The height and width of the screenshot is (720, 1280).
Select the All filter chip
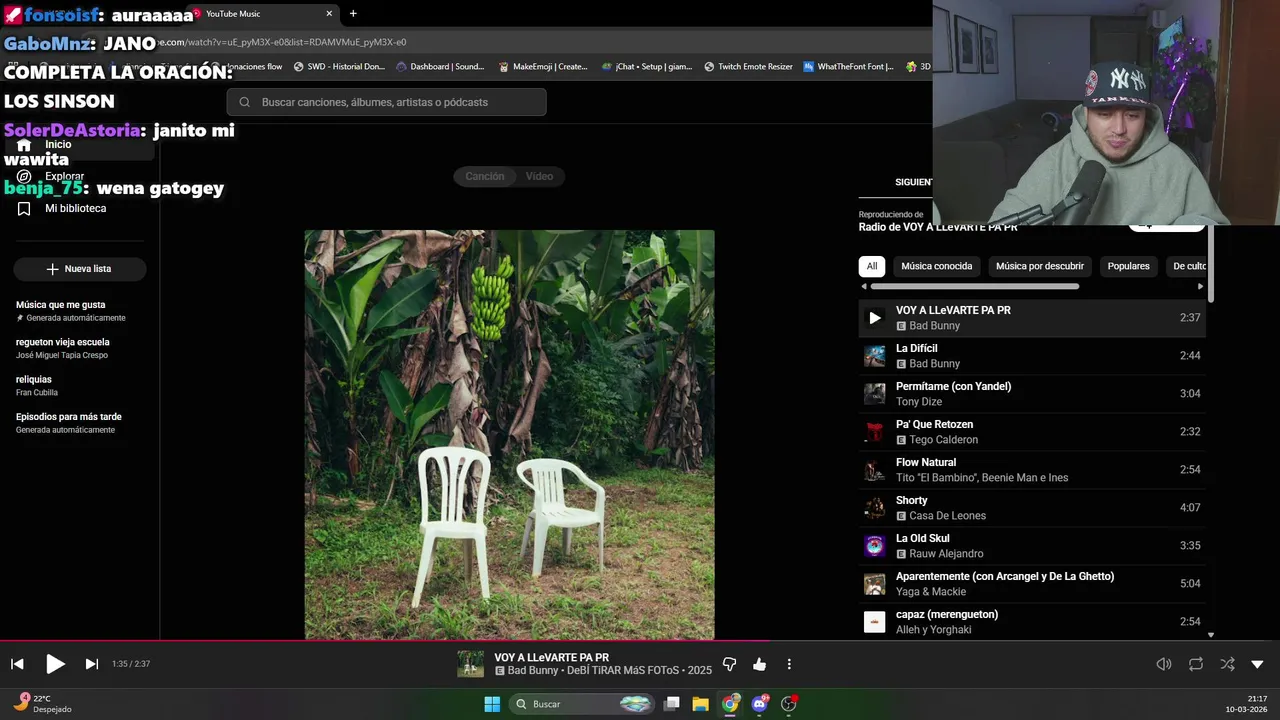(x=872, y=266)
